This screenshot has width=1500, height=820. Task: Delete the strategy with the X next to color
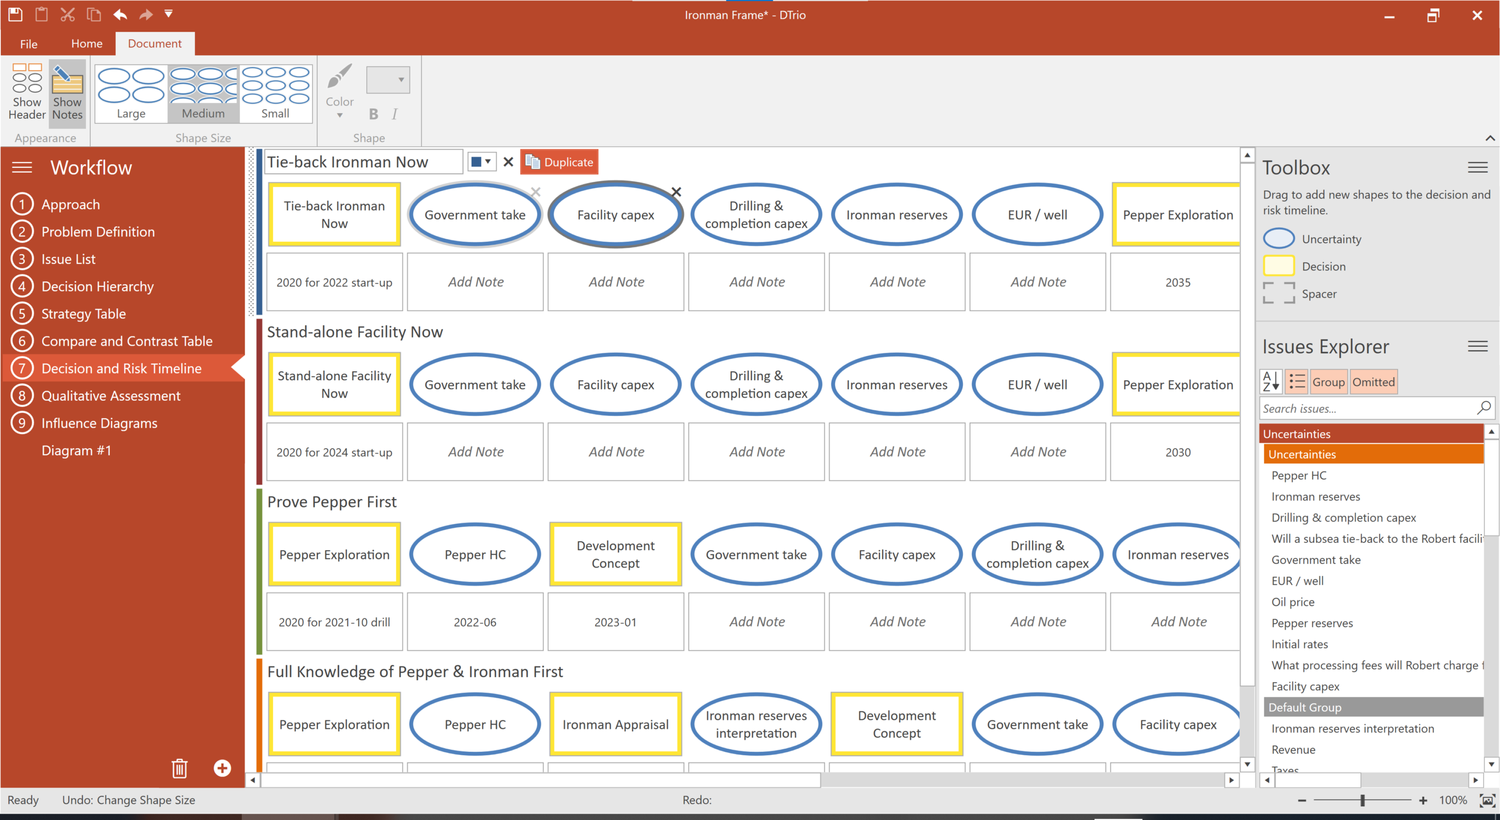(x=508, y=162)
